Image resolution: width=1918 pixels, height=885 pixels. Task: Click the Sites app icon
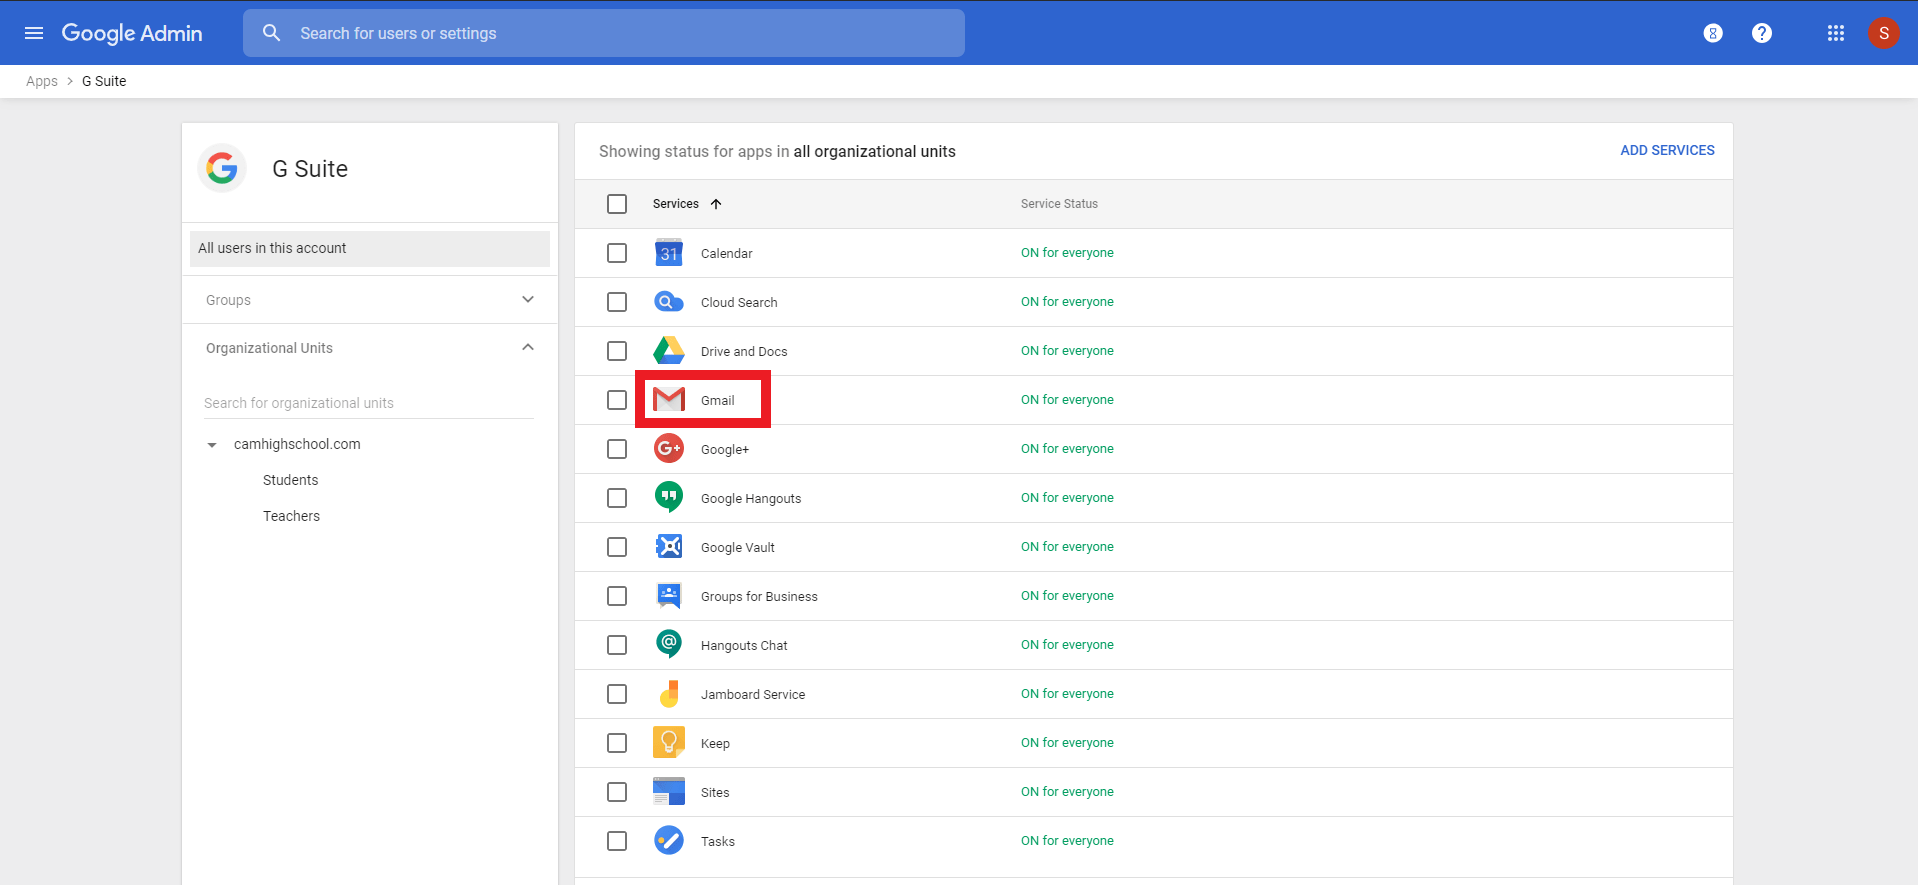669,792
